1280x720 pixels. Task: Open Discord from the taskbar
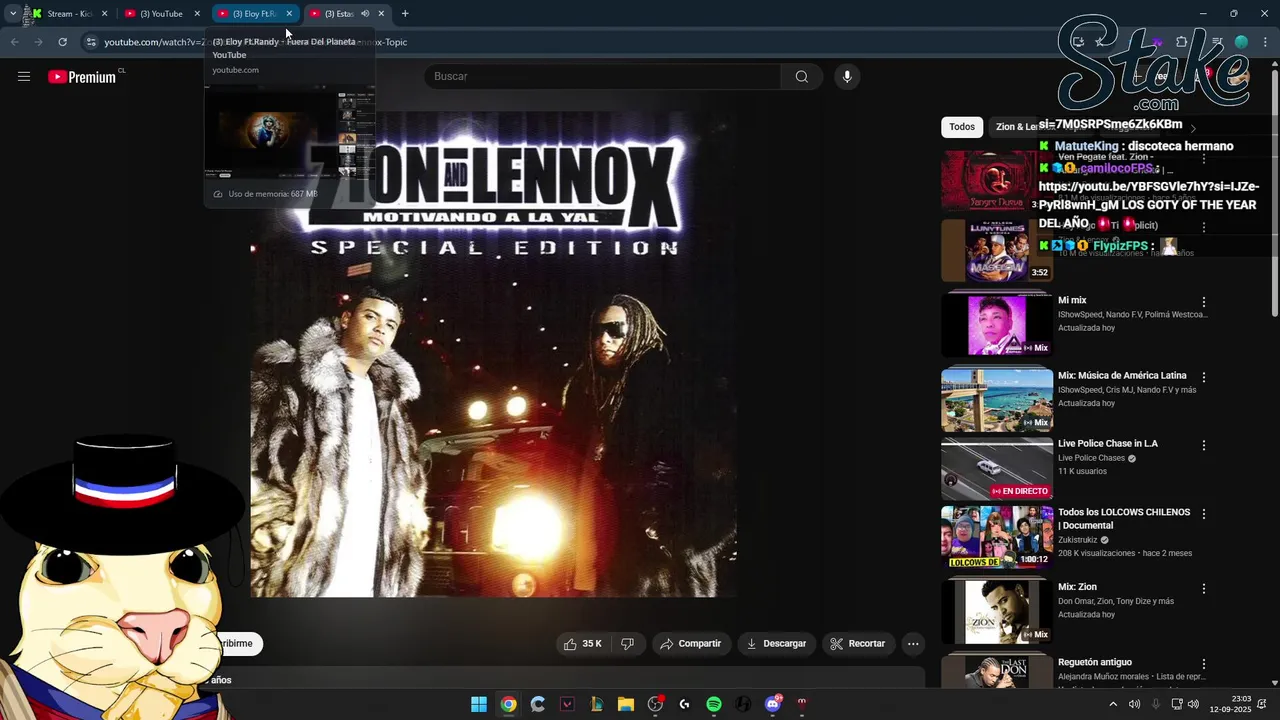pyautogui.click(x=773, y=704)
